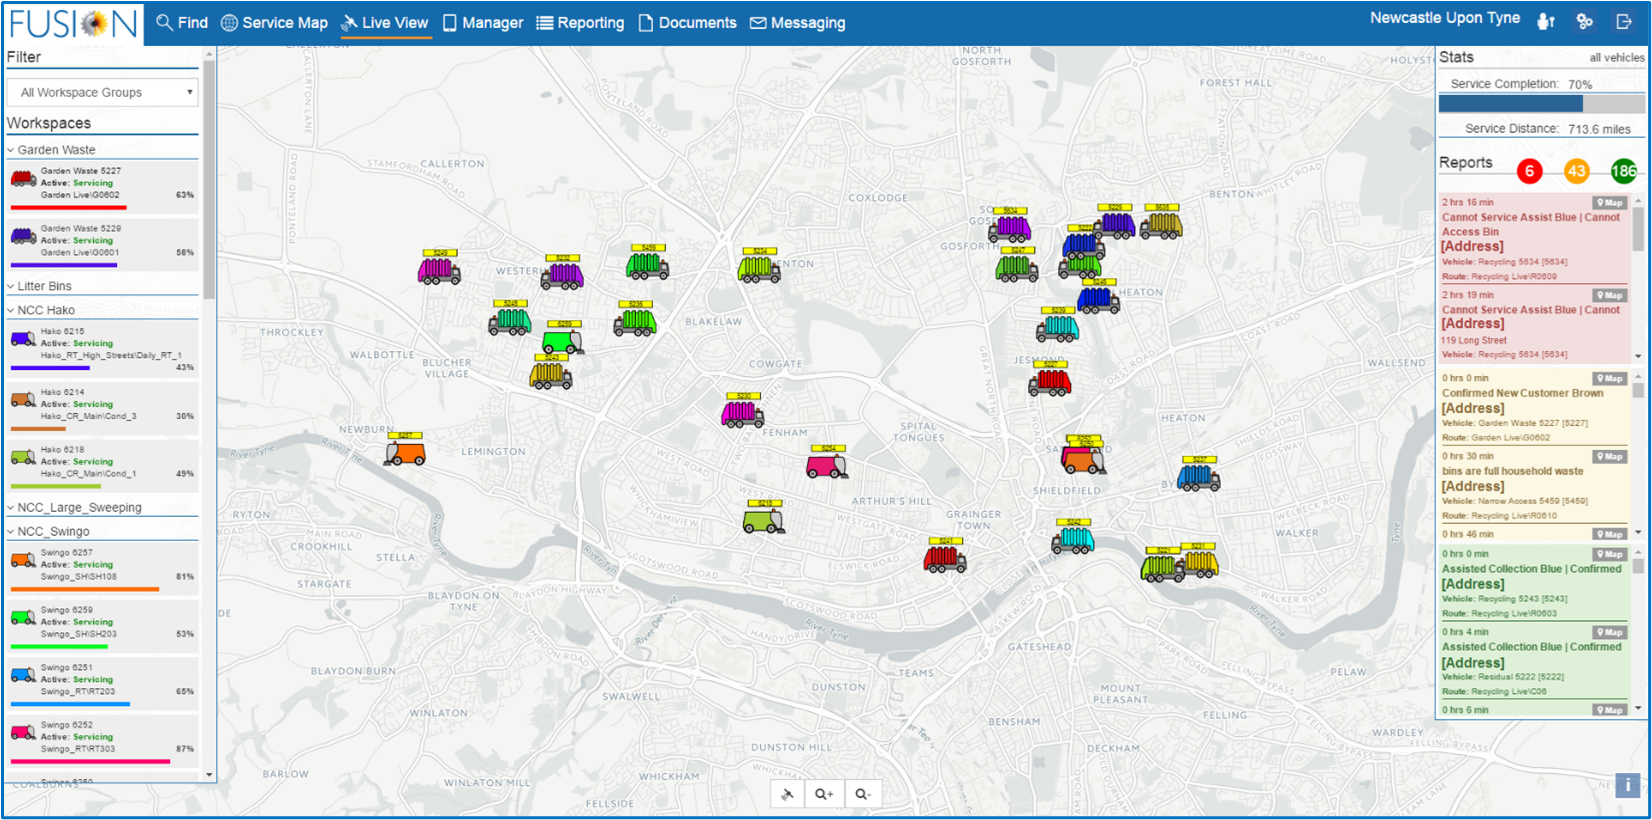Viewport: 1652px width, 820px height.
Task: Filter reports by red count badge 6
Action: (x=1529, y=171)
